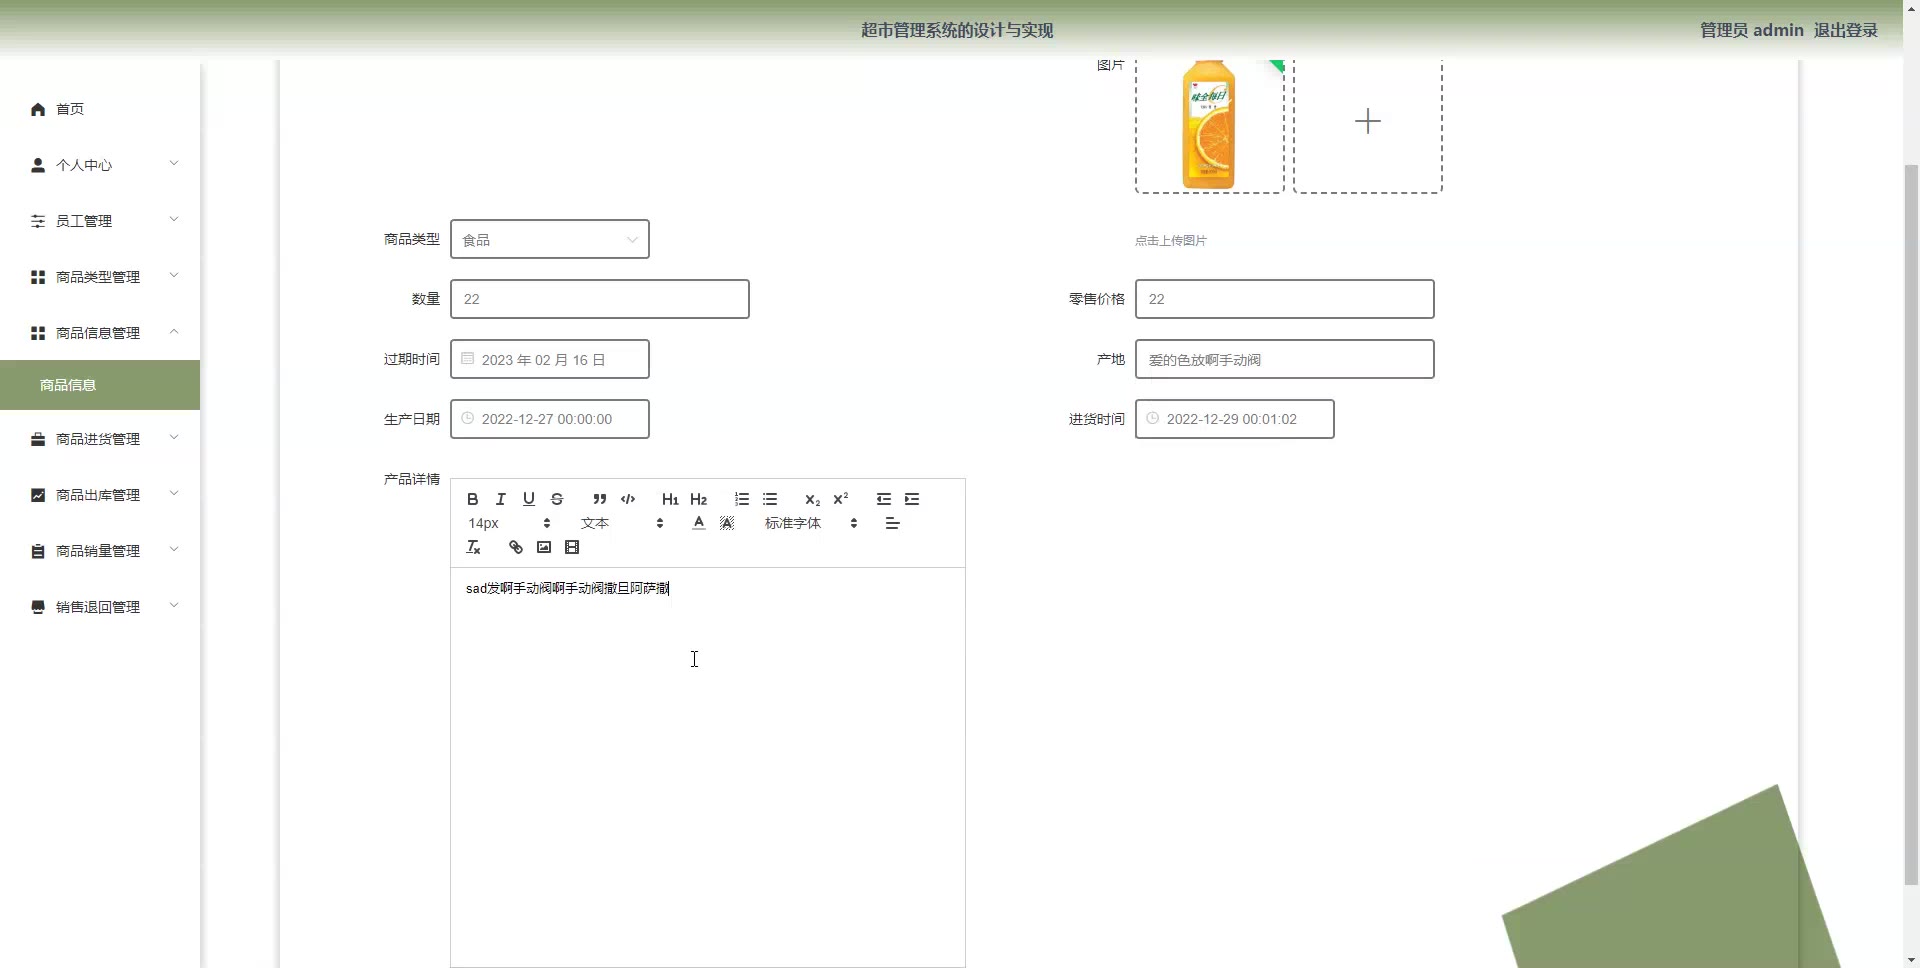Insert a video in the editor
The width and height of the screenshot is (1920, 968).
572,547
